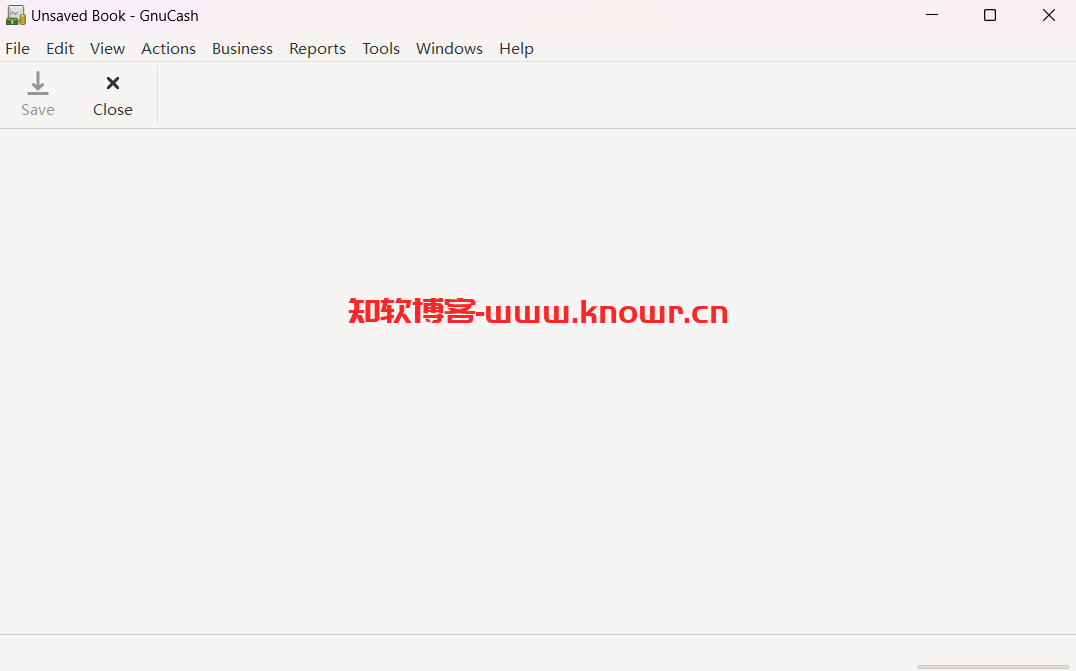Open the Windows menu
Image resolution: width=1076 pixels, height=671 pixels.
[x=449, y=49]
